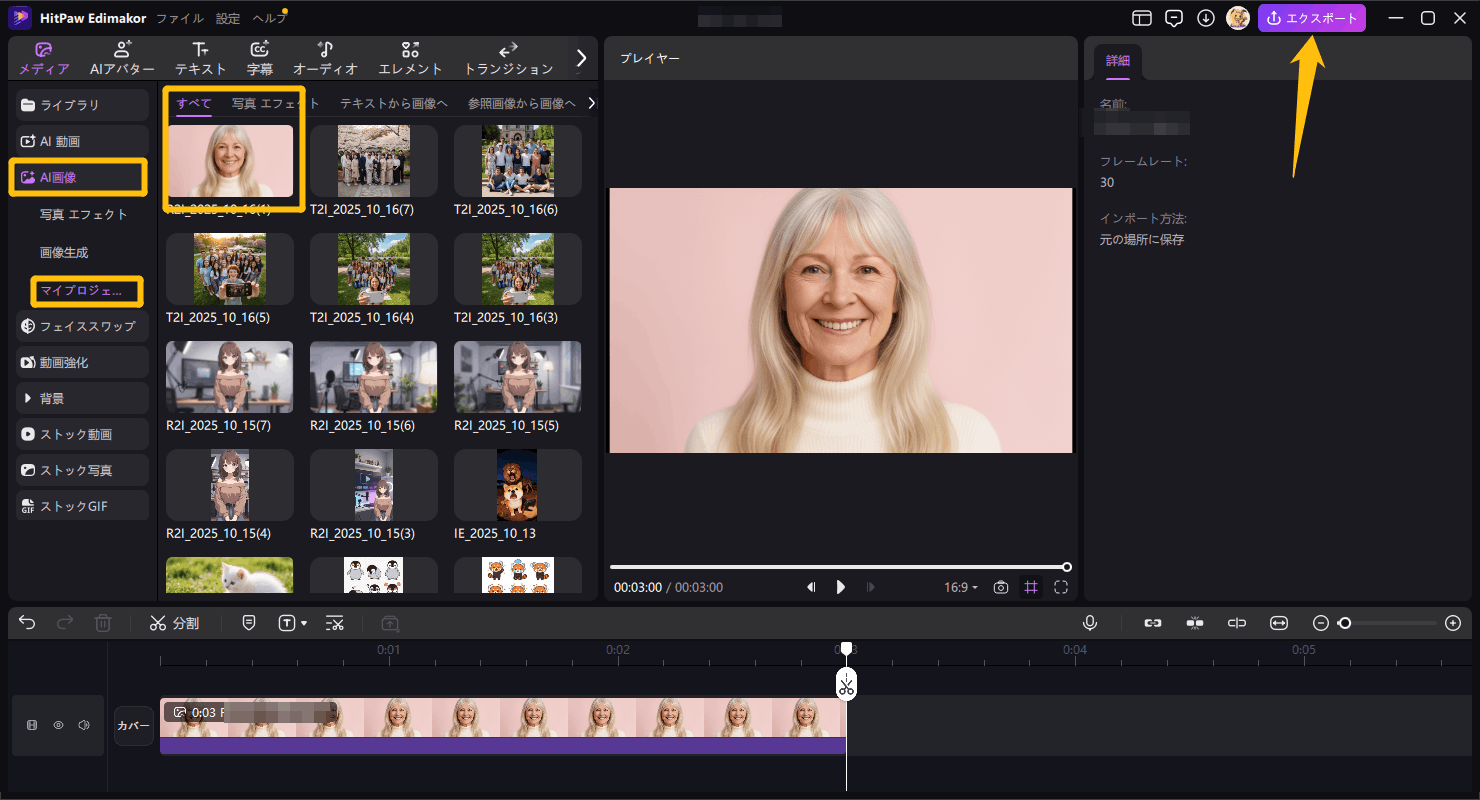Screen dimensions: 1480x800
Task: Show more toolbar tabs with right chevron
Action: pos(580,57)
